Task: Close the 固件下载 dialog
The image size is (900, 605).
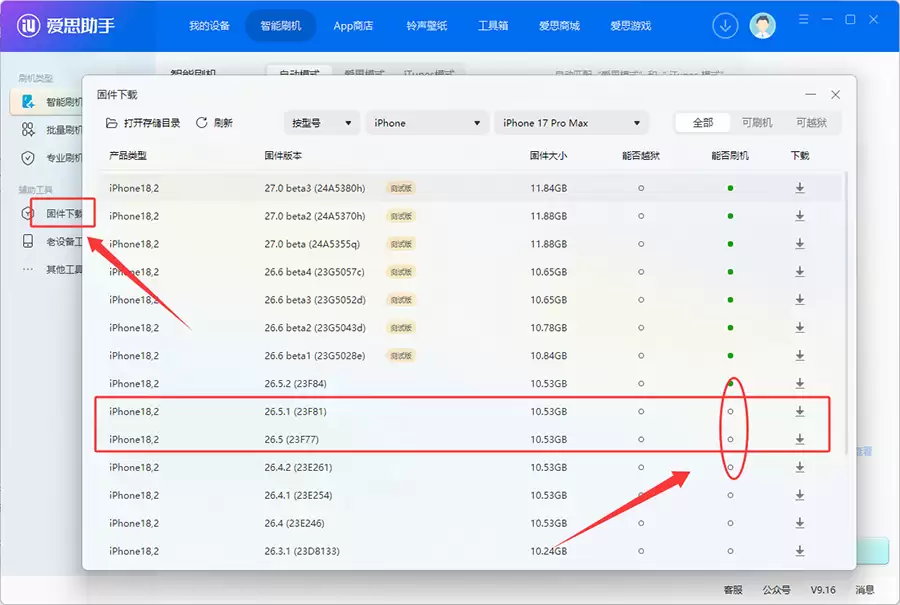Action: 836,95
